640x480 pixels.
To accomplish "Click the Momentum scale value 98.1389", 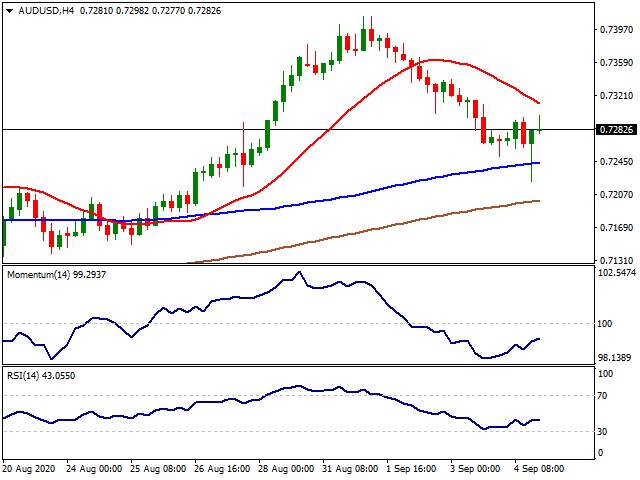I will (614, 358).
